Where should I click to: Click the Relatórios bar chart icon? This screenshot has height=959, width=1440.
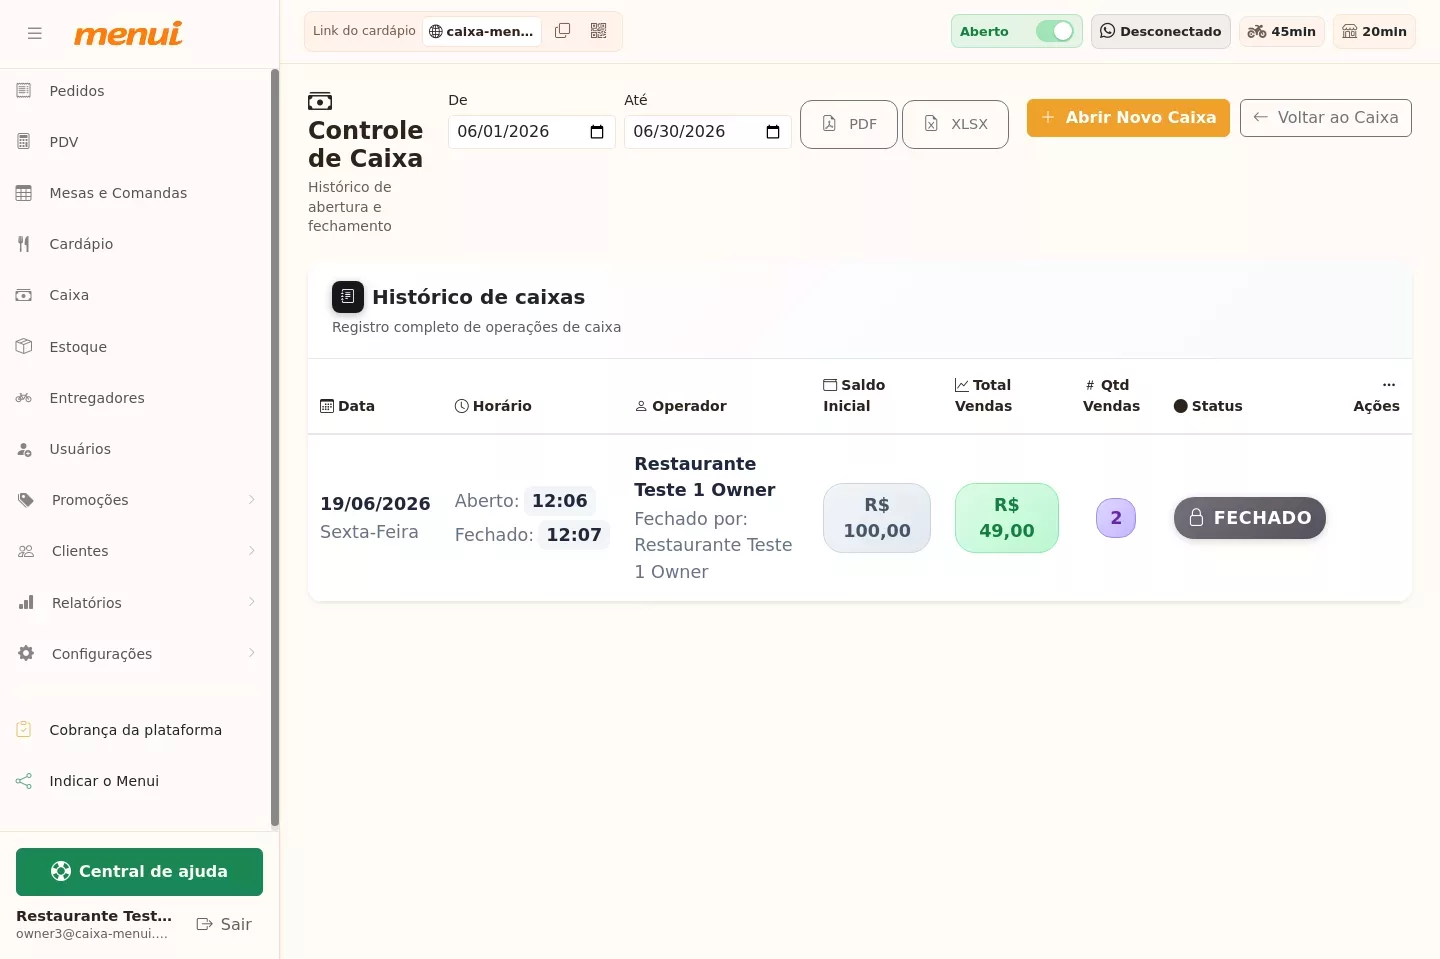coord(26,602)
